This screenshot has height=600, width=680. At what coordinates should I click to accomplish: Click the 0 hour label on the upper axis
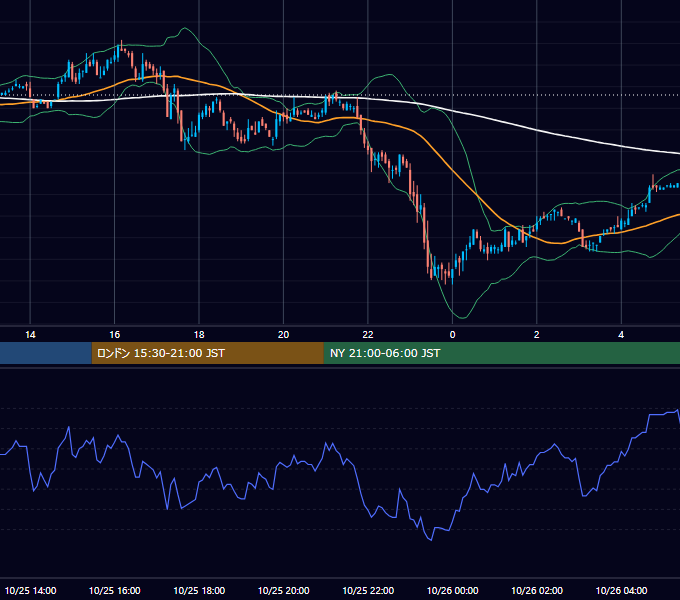coord(452,335)
